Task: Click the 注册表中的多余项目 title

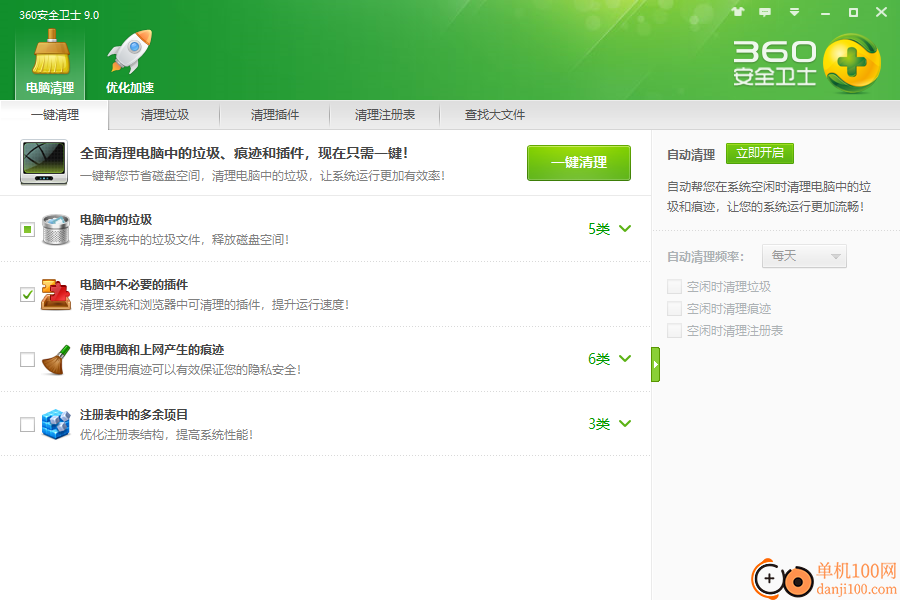Action: 134,415
